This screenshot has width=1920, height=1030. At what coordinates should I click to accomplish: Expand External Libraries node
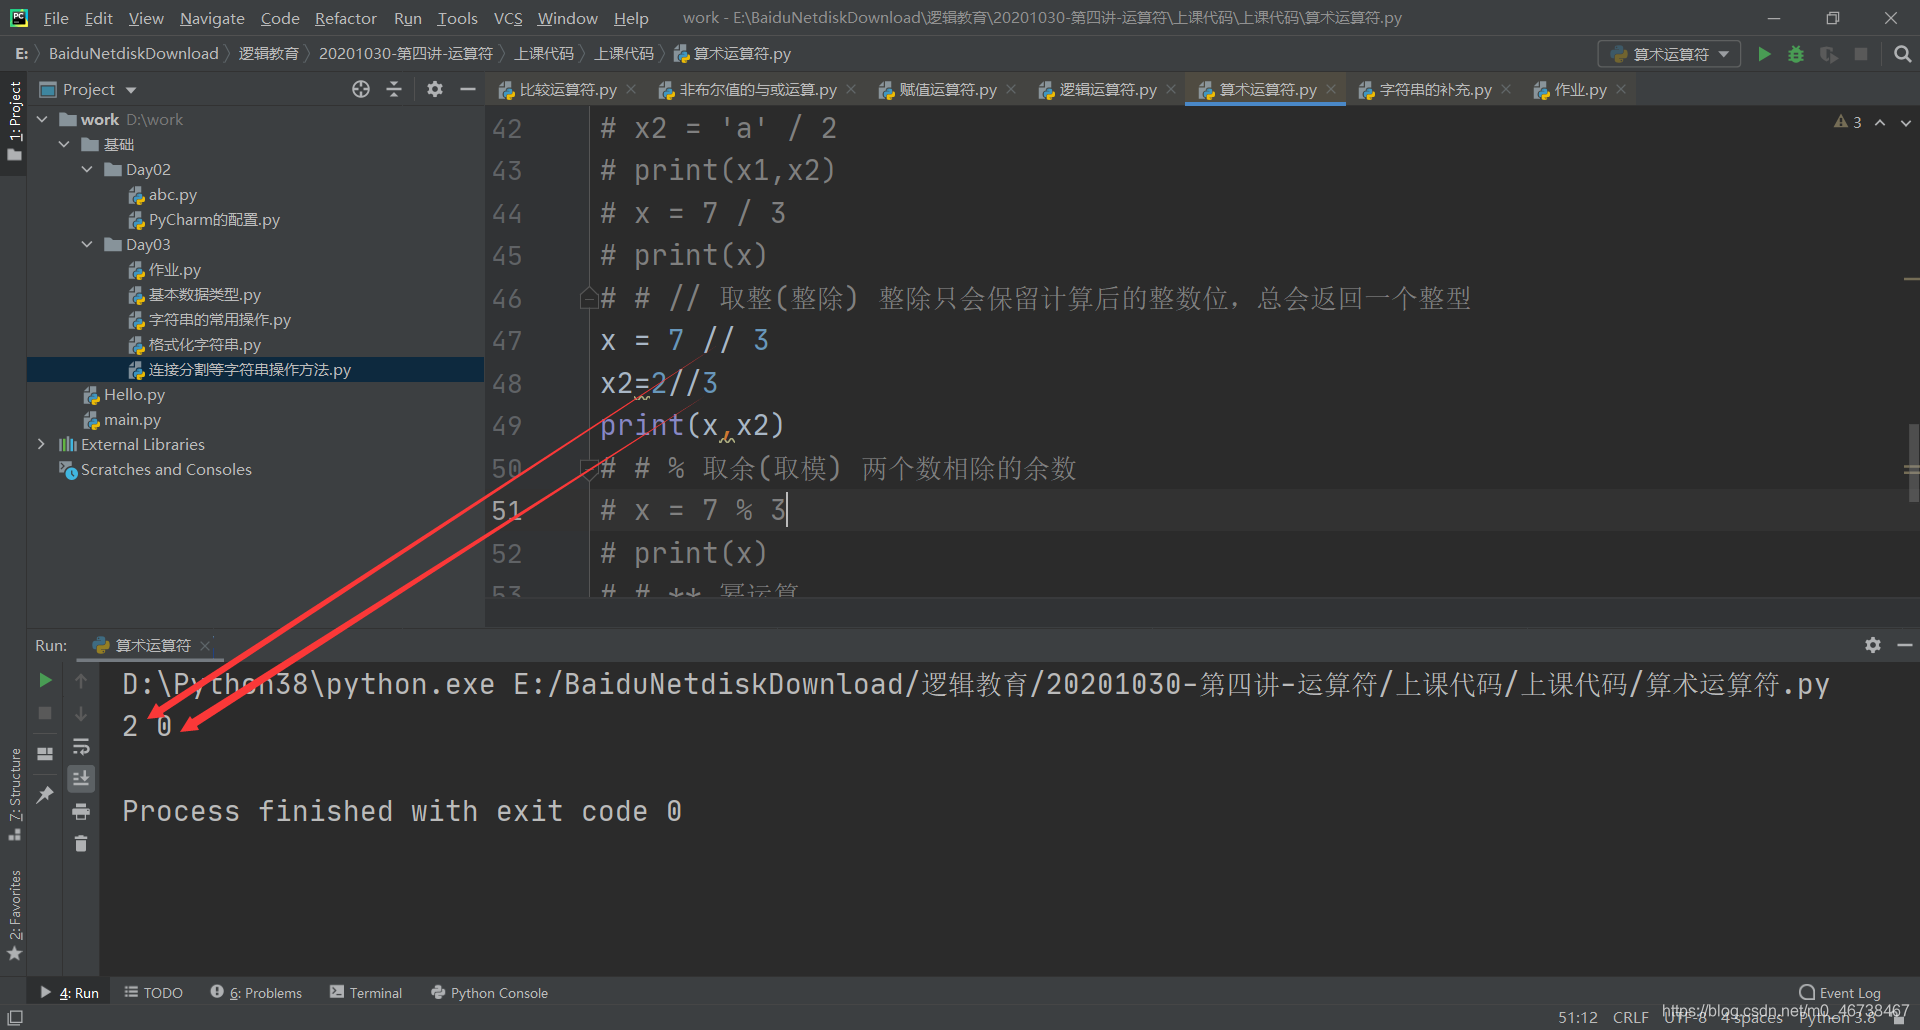click(41, 444)
